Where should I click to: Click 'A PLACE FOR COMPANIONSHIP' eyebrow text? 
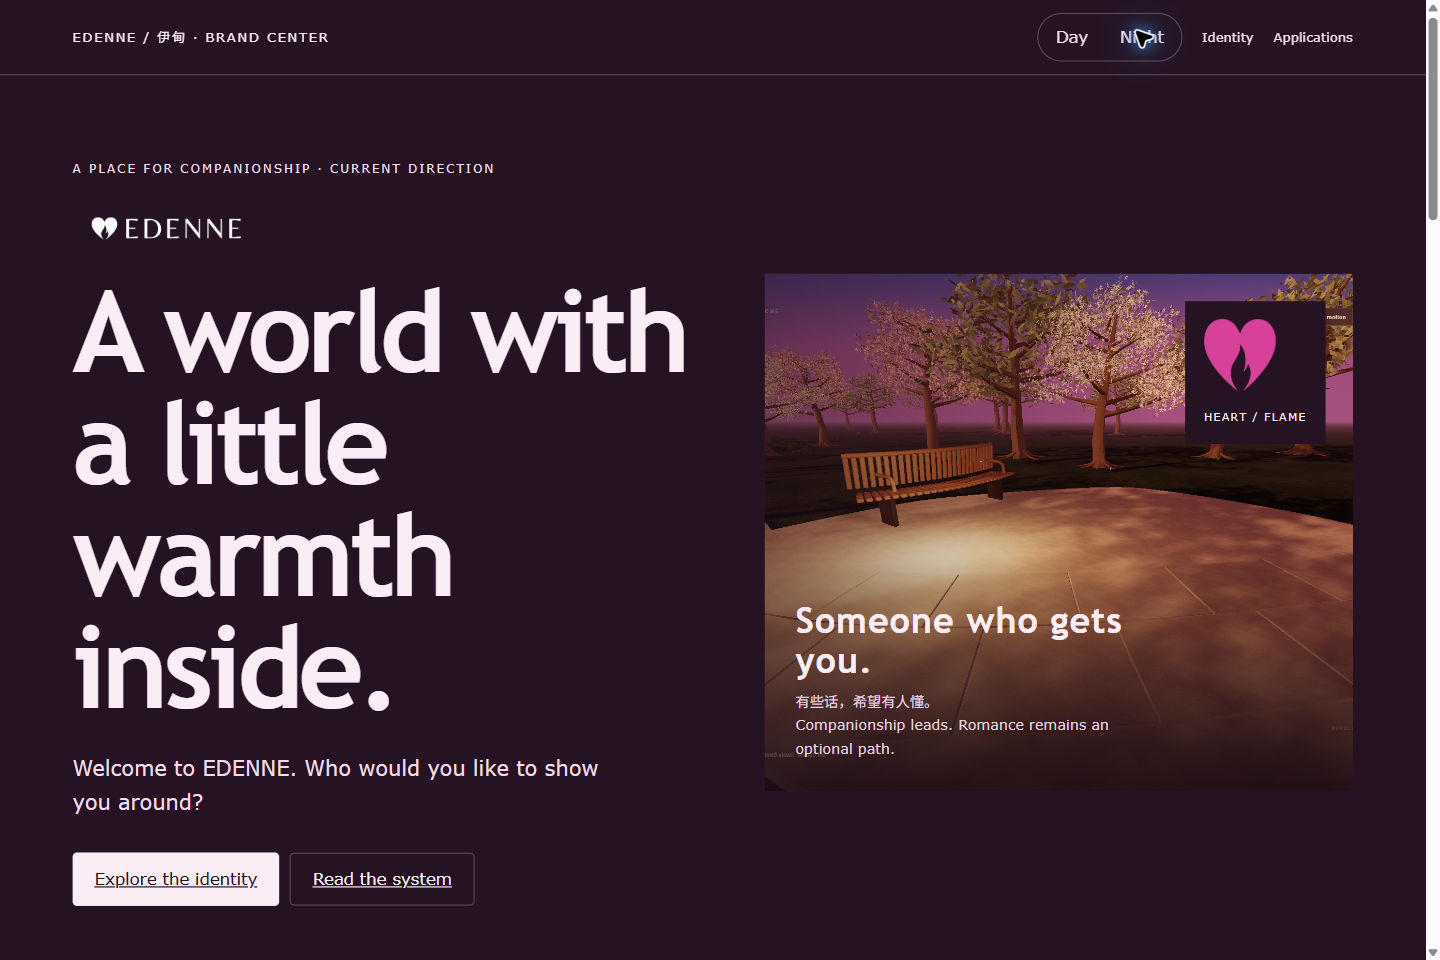pos(192,168)
